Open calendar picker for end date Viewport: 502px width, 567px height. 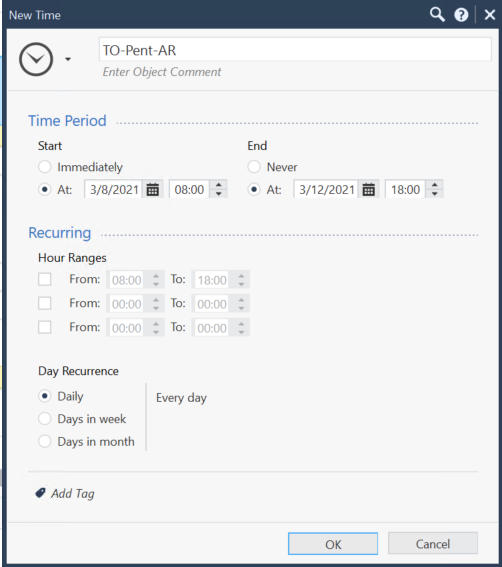point(369,189)
